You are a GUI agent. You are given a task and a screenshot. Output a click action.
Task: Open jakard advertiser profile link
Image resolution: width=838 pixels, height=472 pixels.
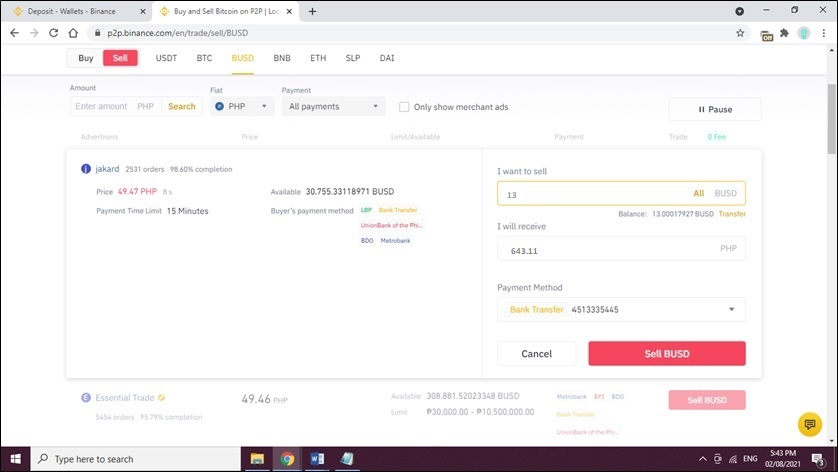click(107, 169)
